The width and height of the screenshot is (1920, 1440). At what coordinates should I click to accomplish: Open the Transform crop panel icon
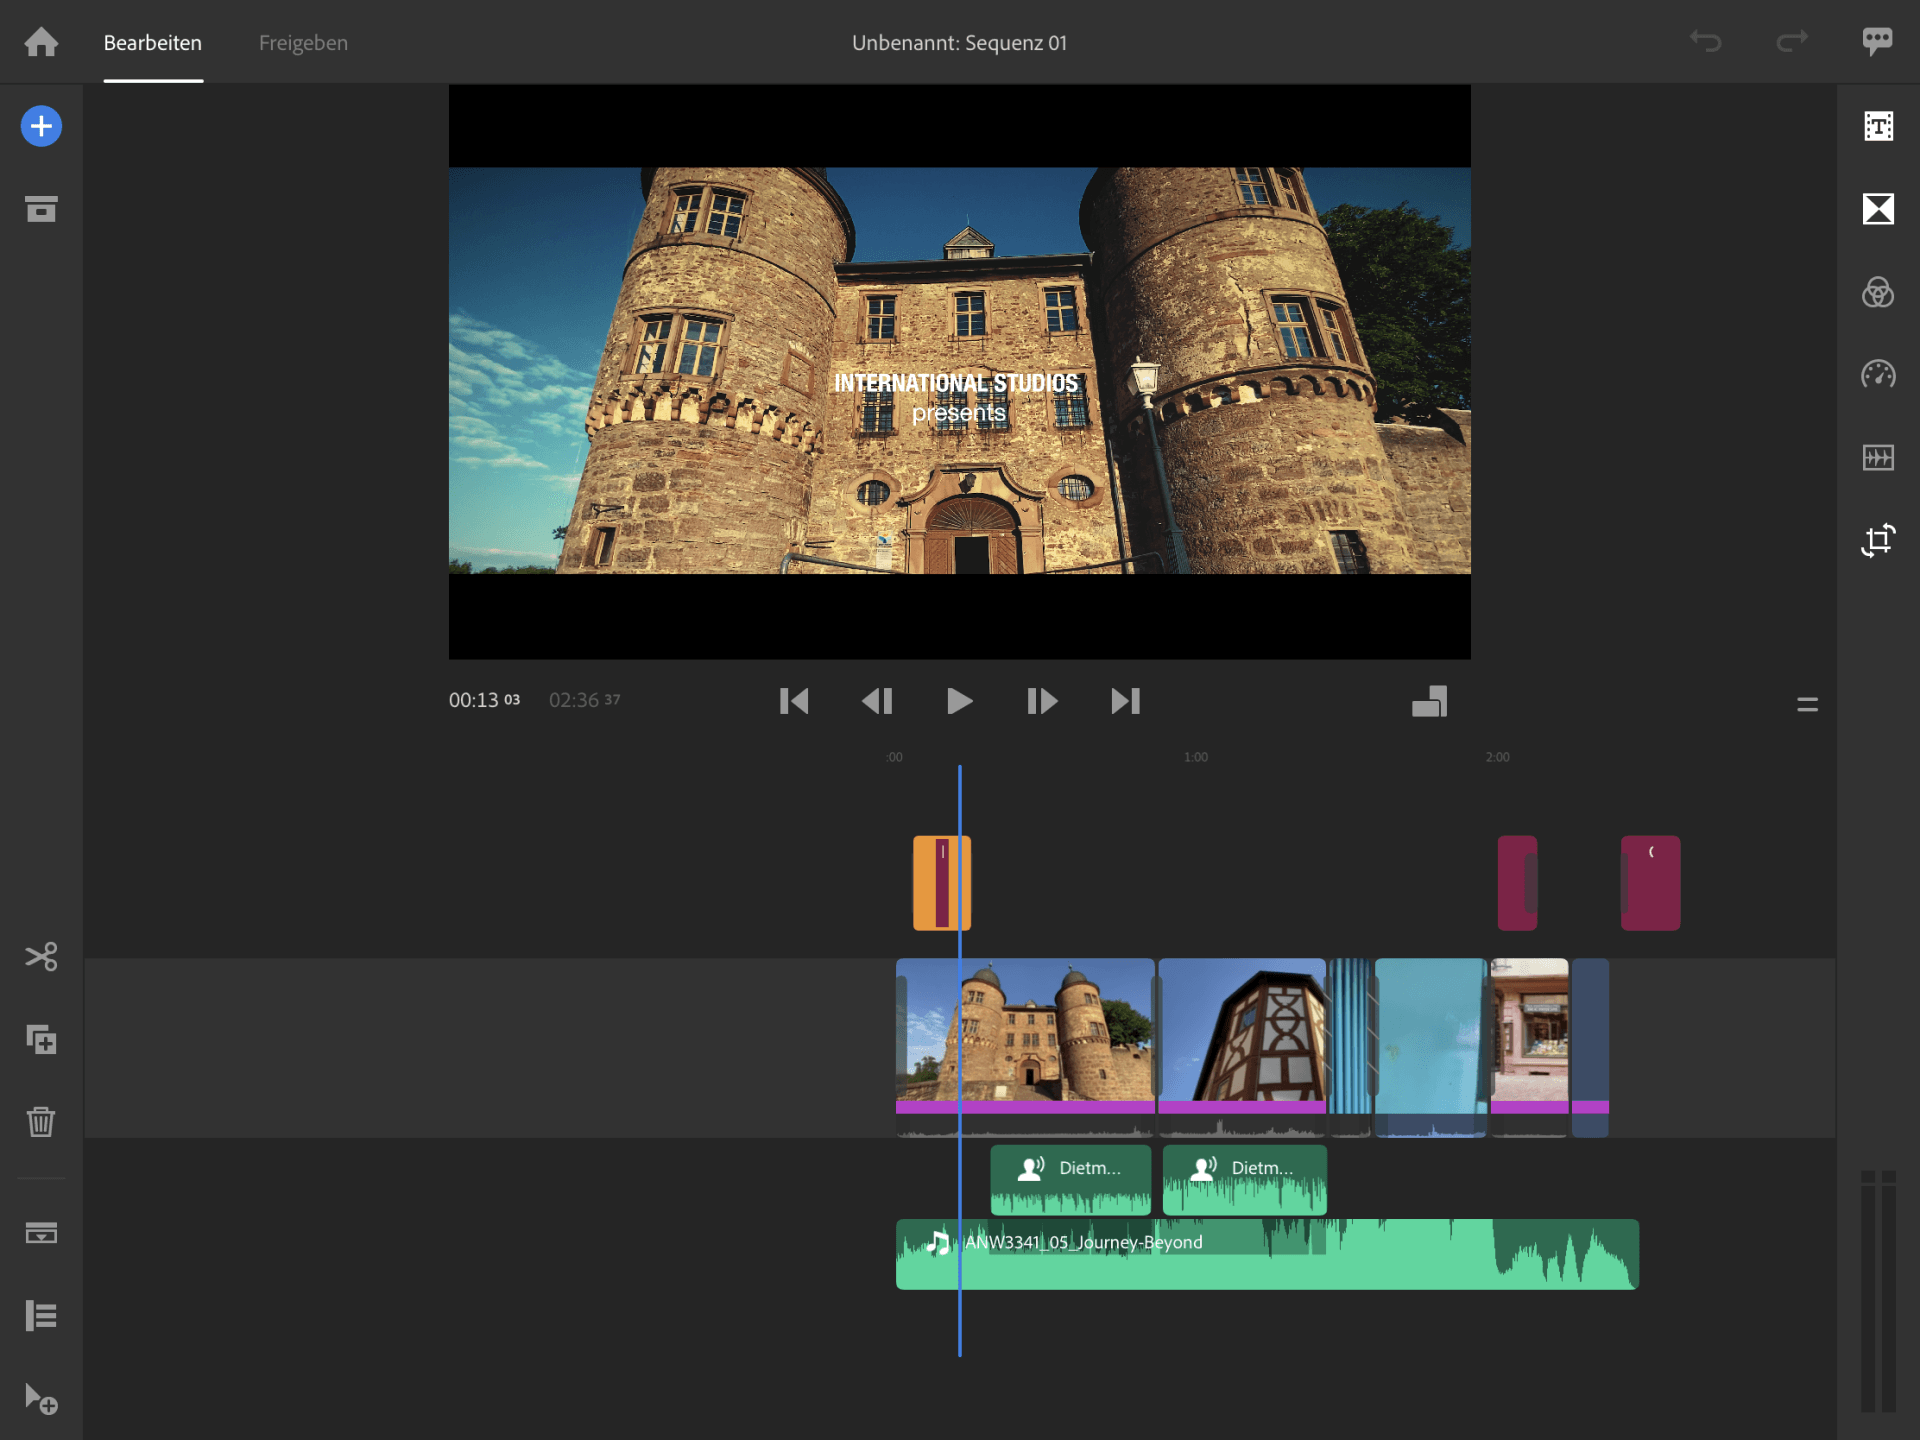1878,541
